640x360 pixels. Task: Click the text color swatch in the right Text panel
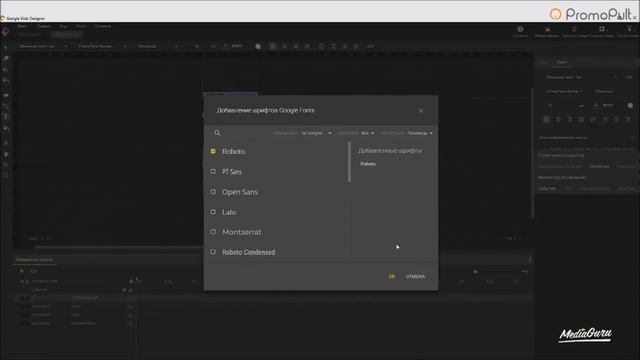(630, 106)
